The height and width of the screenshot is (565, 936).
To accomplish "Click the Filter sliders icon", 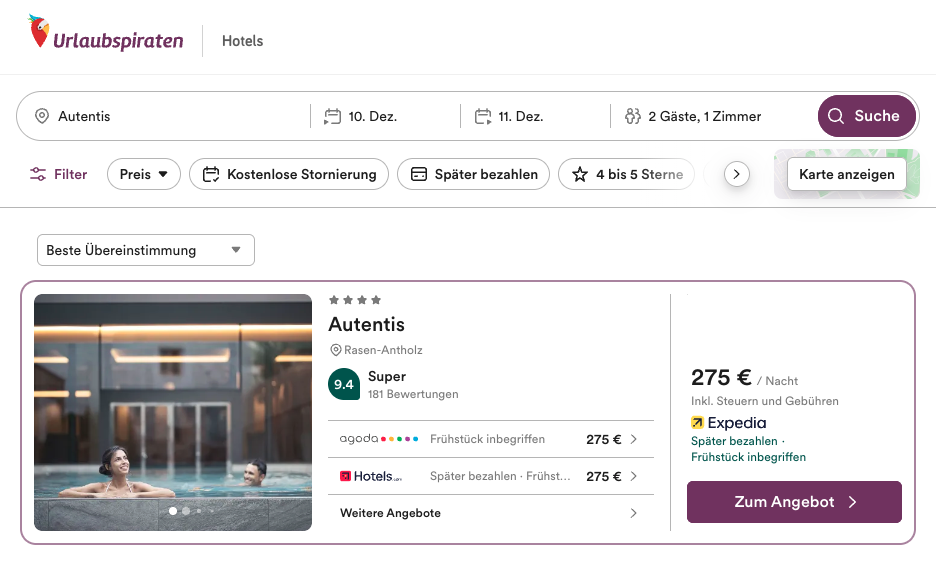I will pos(38,174).
